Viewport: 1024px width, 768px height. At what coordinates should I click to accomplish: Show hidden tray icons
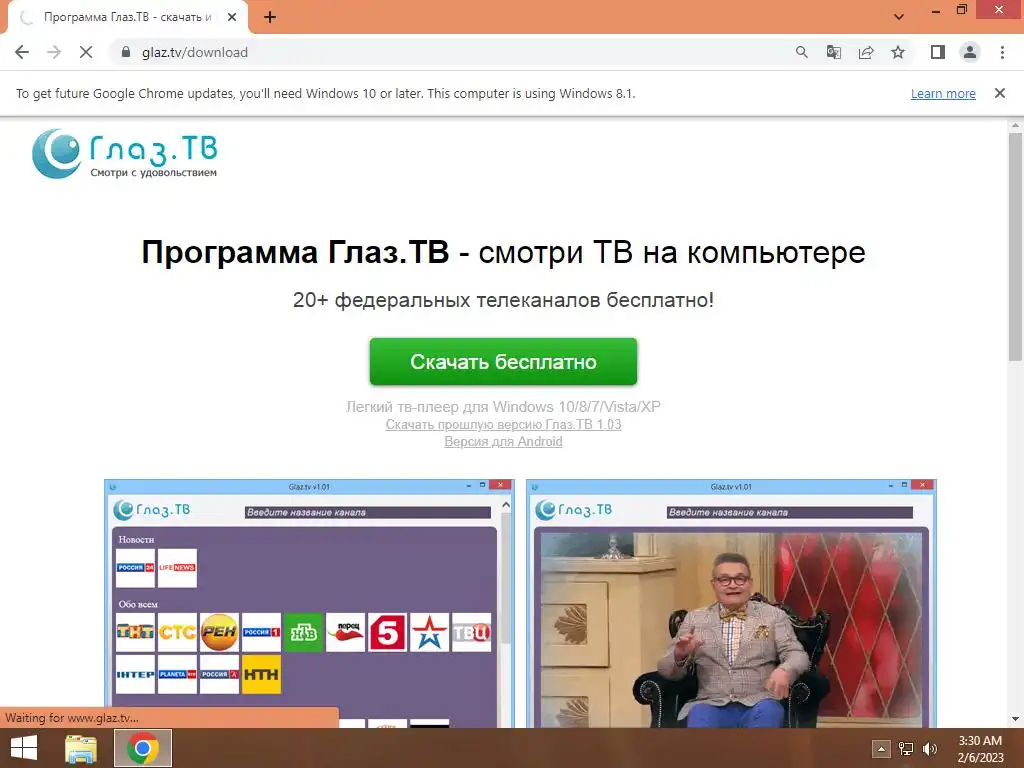(x=881, y=749)
